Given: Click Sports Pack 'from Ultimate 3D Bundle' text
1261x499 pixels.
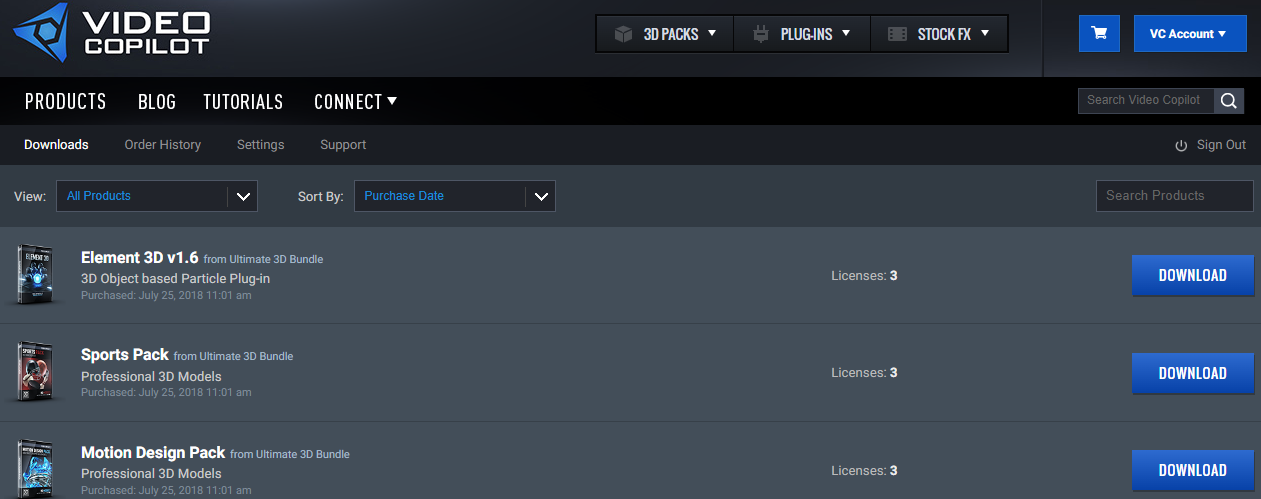Looking at the screenshot, I should pos(233,357).
